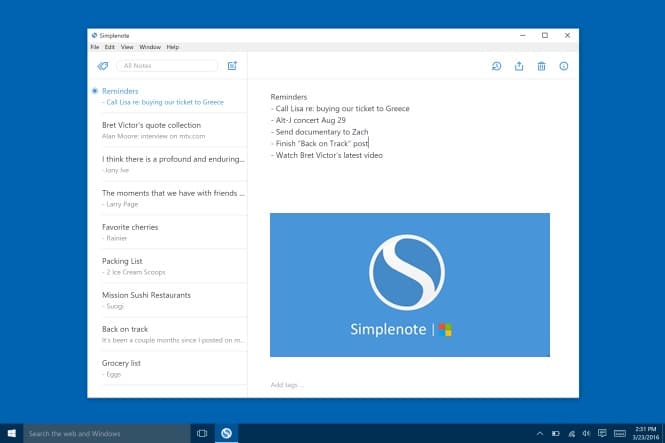Screen dimensions: 665x443
Task: Click the share note icon
Action: (x=519, y=66)
